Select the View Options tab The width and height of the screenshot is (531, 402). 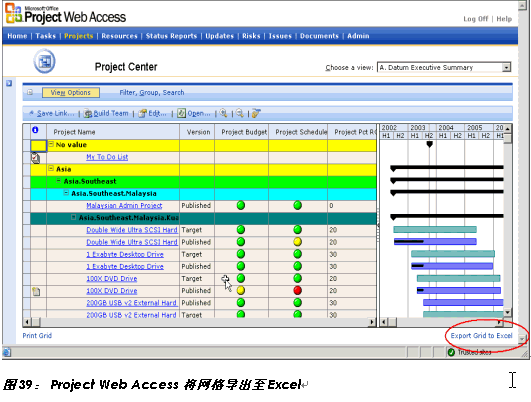click(x=71, y=92)
